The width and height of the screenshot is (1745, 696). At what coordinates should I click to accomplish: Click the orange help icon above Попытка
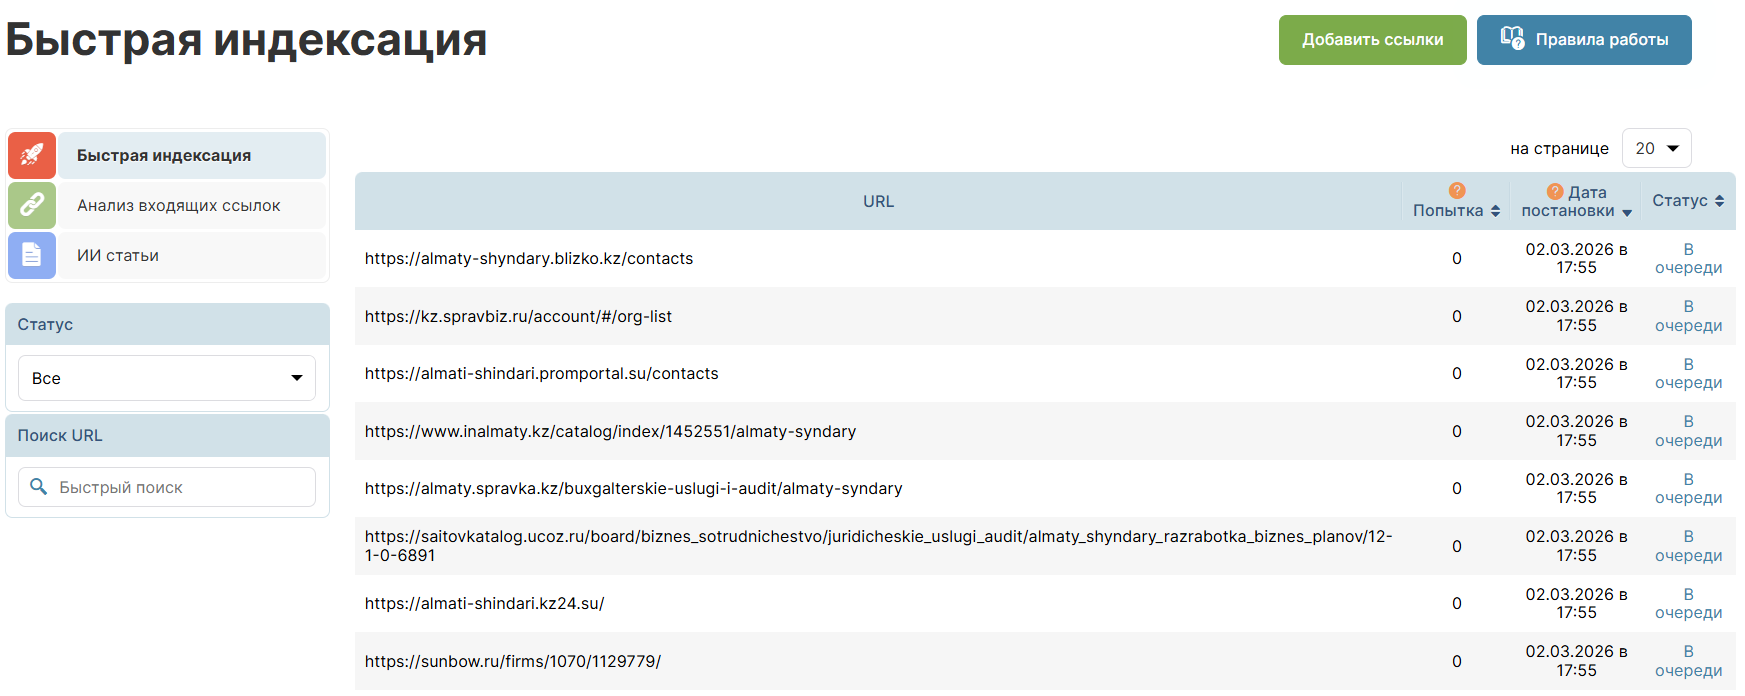pos(1457,190)
